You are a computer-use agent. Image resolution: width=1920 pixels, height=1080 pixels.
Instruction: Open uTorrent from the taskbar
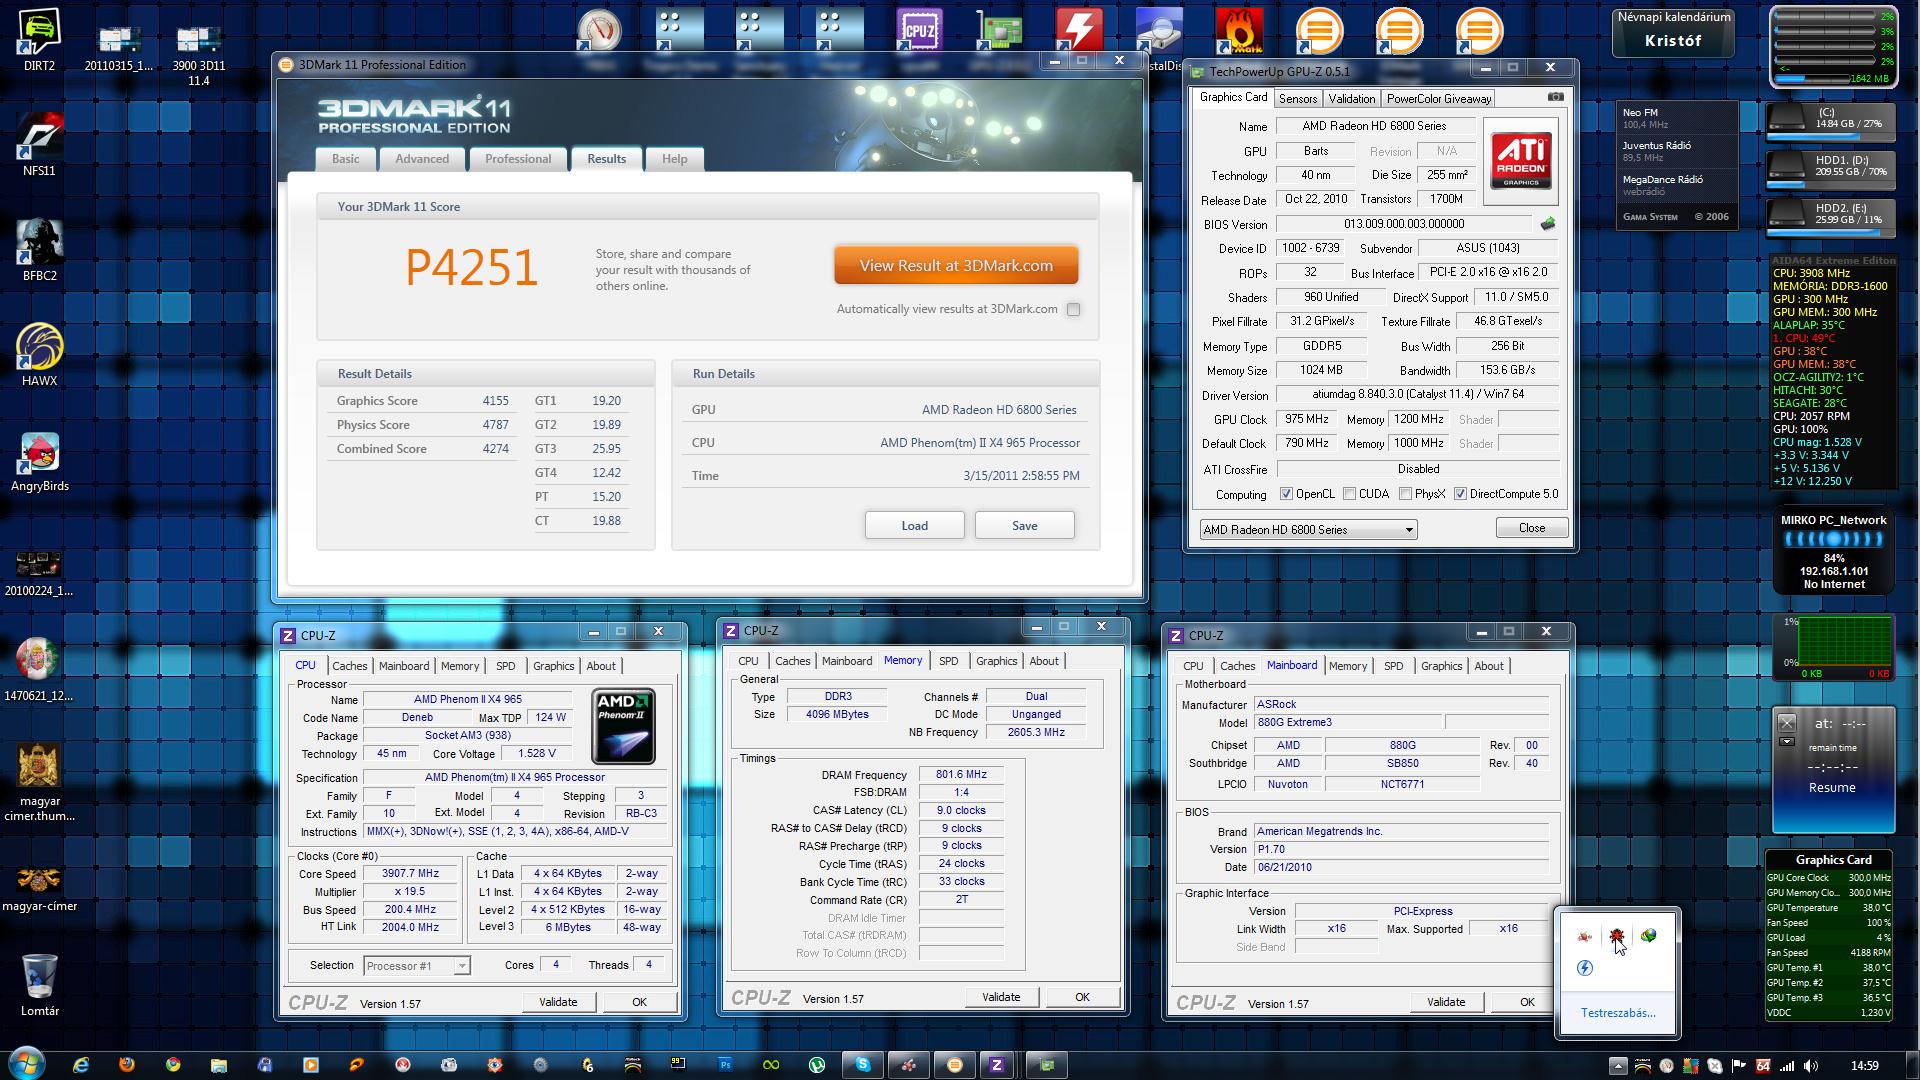coord(817,1065)
